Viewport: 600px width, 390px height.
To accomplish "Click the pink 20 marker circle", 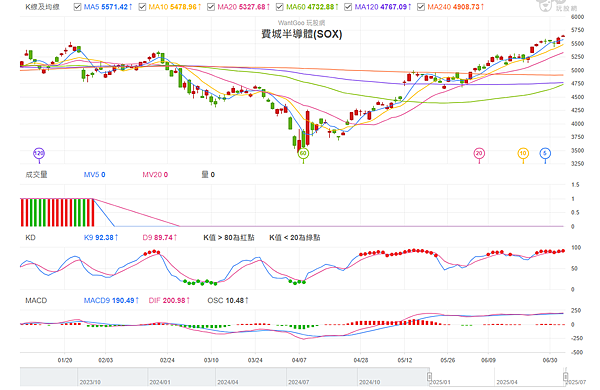I will click(479, 153).
